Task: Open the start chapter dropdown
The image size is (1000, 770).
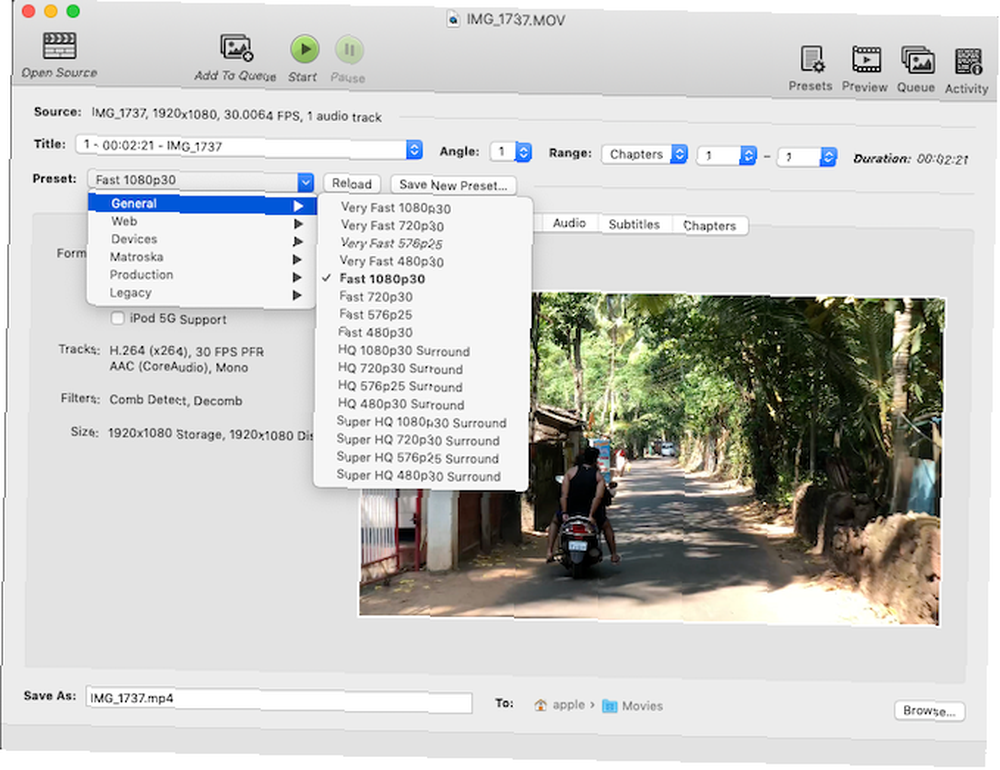Action: 726,156
